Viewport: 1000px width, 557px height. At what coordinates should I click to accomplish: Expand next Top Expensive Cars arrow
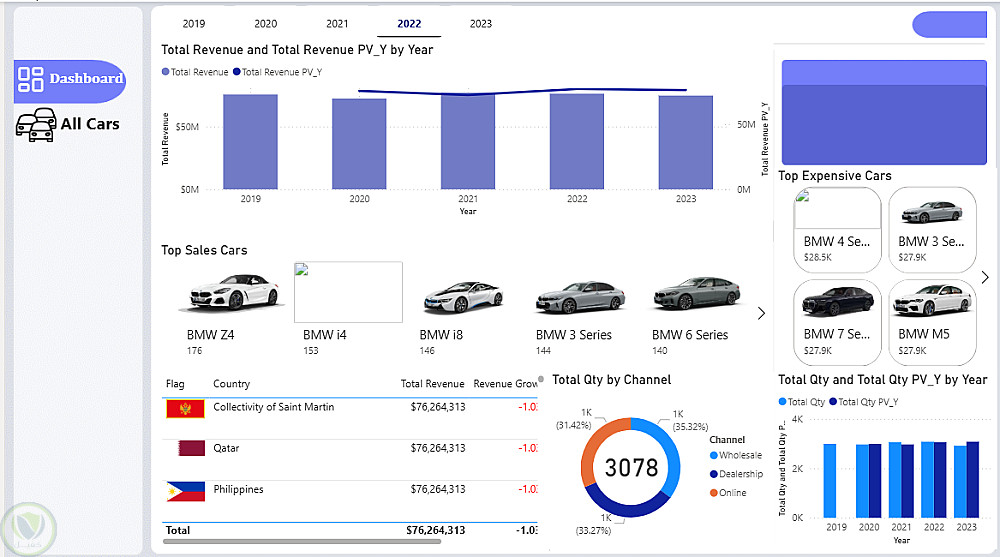point(985,278)
